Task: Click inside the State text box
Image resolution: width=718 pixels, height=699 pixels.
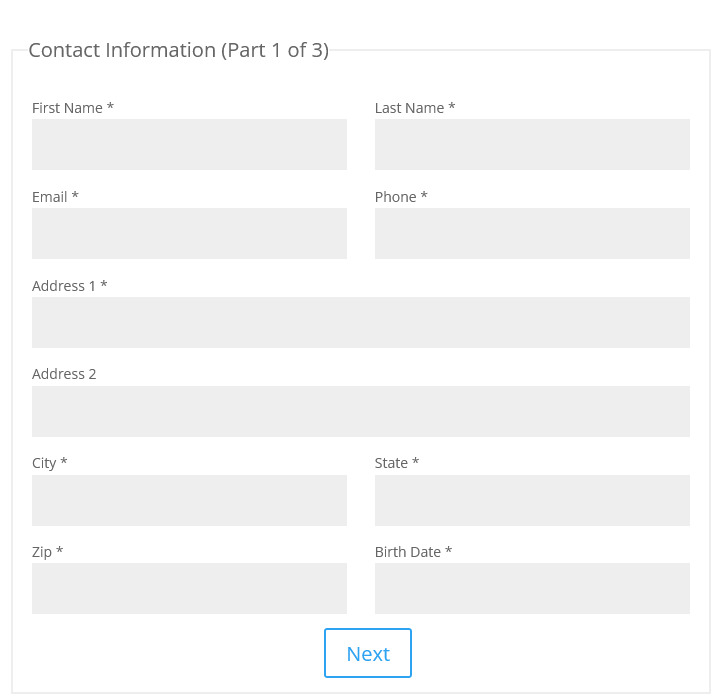Action: (x=532, y=500)
